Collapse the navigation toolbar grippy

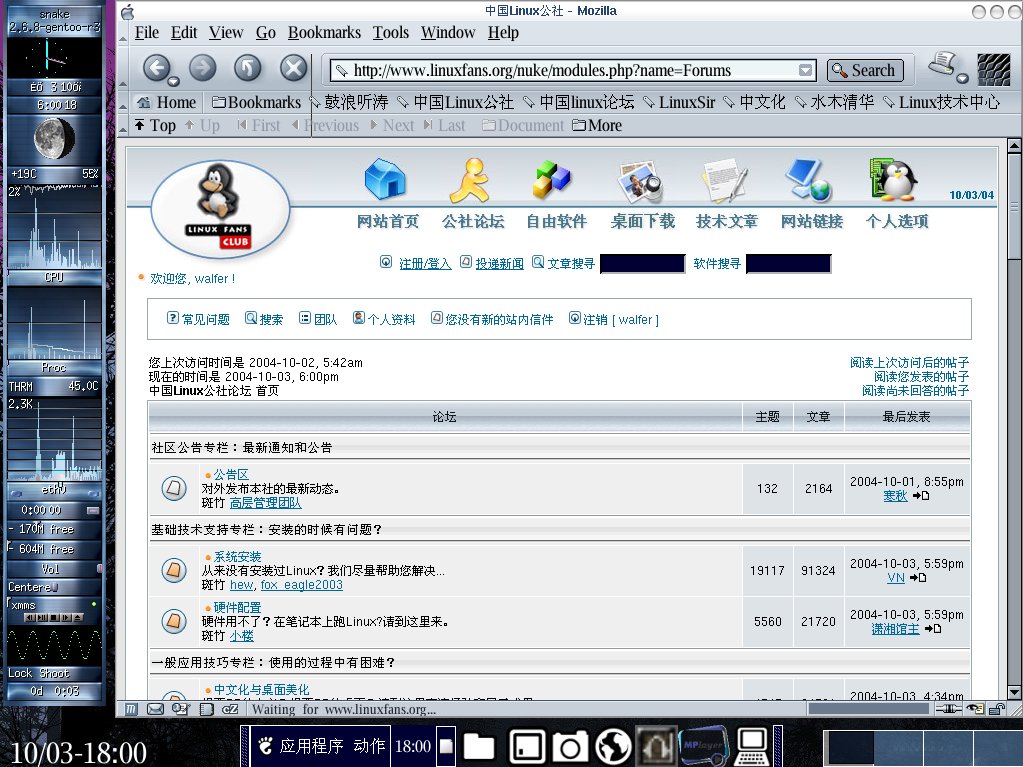[x=122, y=70]
